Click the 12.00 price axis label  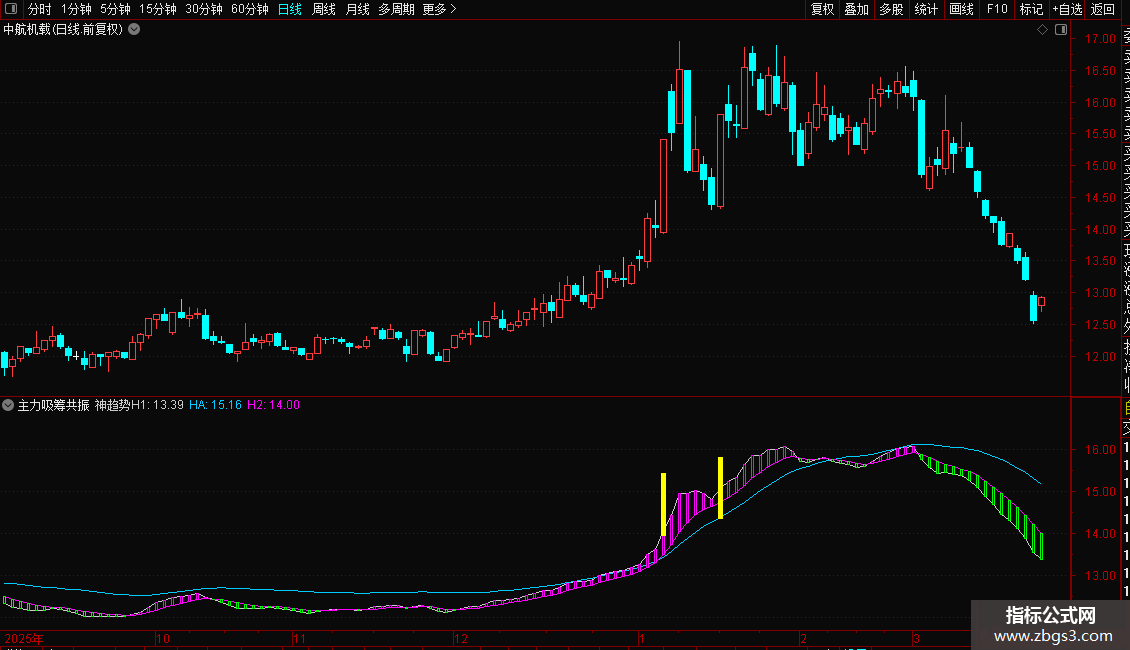[x=1100, y=357]
